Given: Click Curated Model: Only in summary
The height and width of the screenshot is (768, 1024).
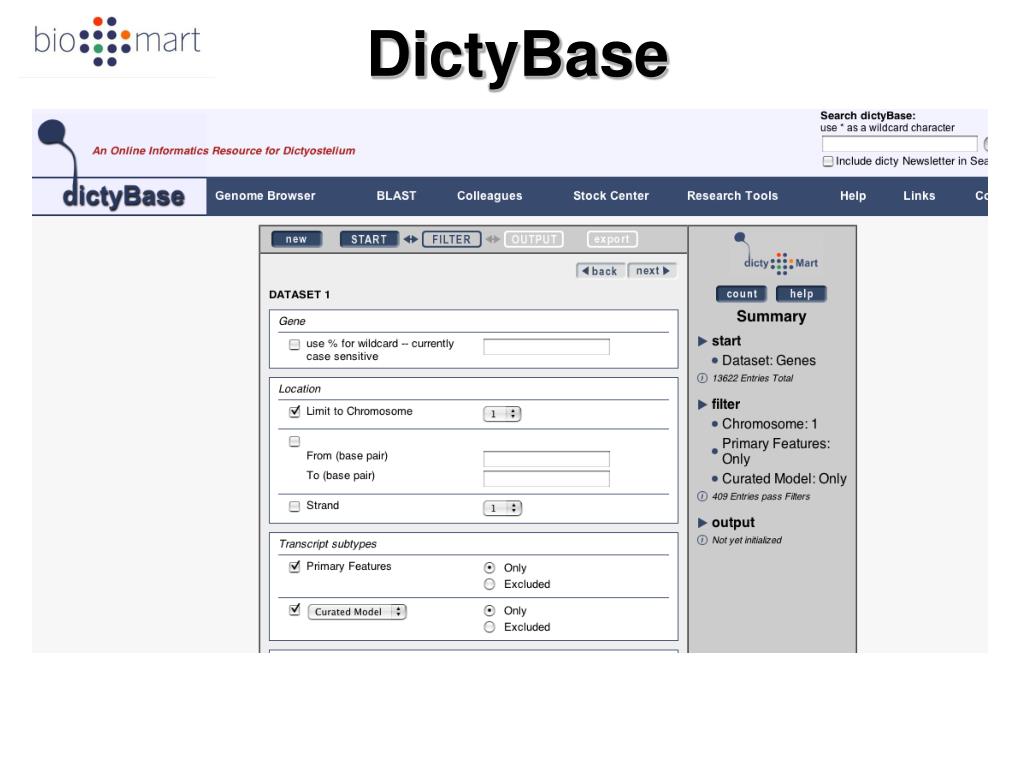Looking at the screenshot, I should [x=784, y=479].
